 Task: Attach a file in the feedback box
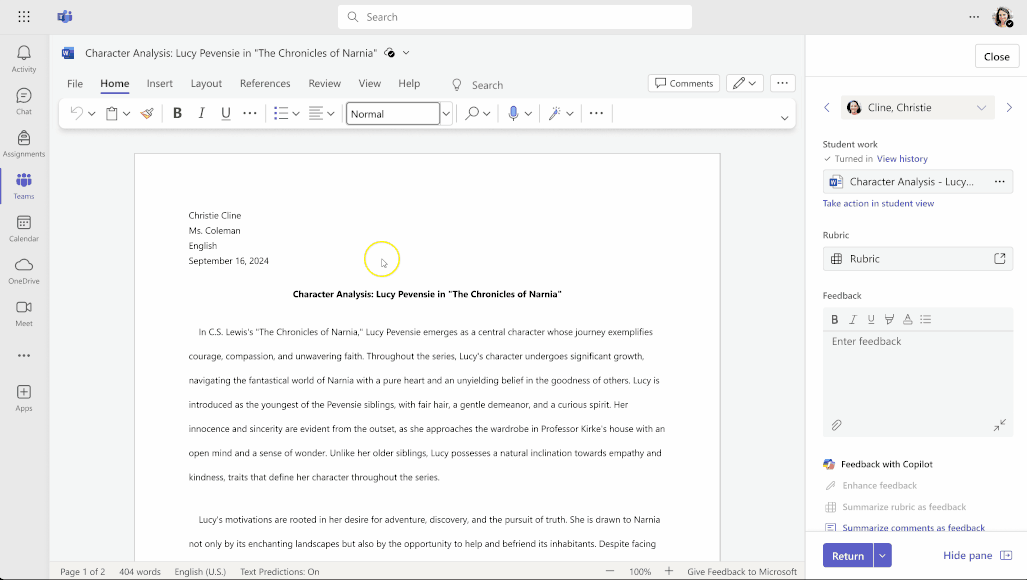coord(836,425)
